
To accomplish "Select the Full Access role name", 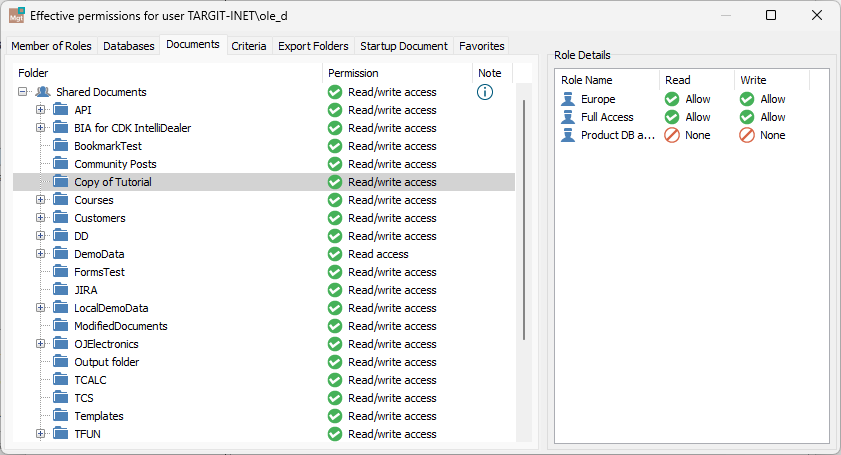I will click(607, 117).
